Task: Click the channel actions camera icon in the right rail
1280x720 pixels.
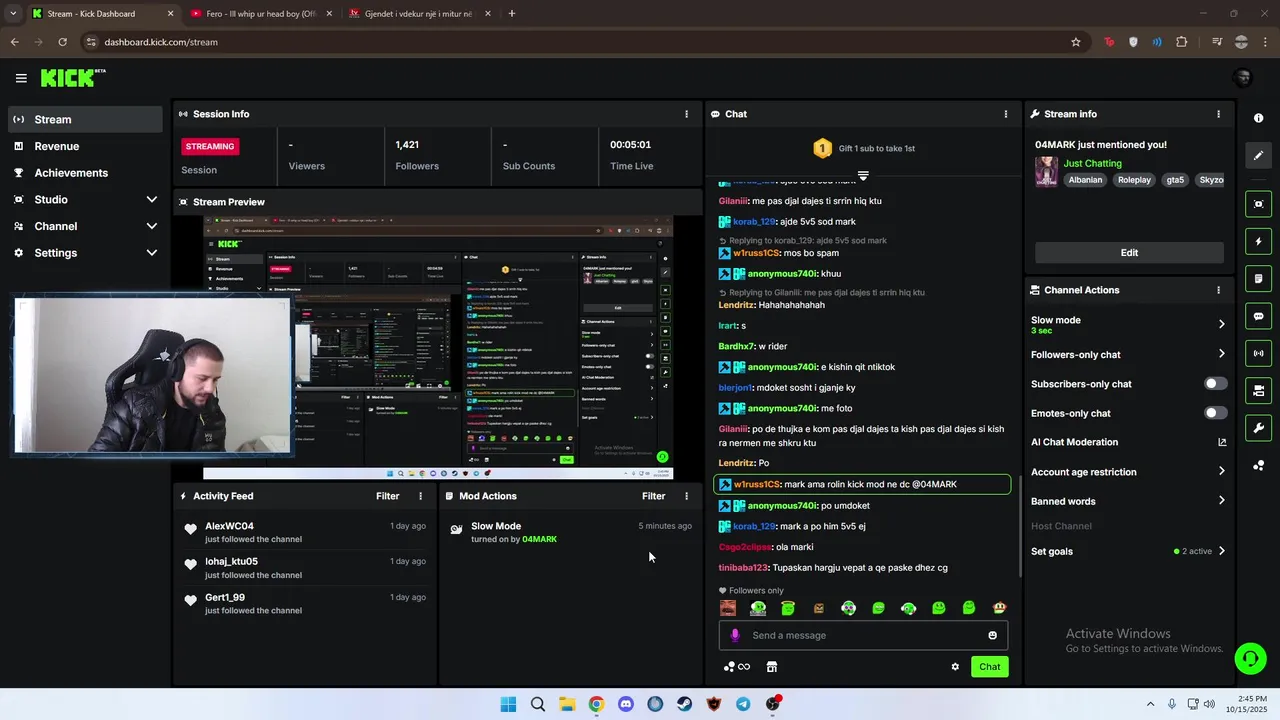Action: [1258, 390]
